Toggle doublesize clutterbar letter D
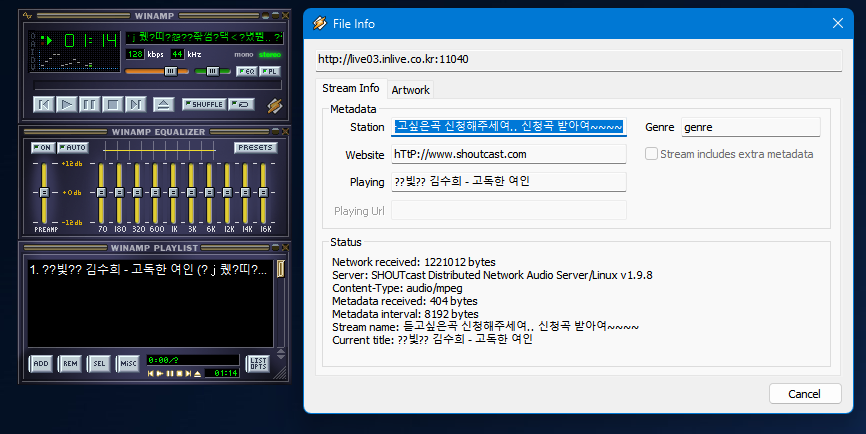The height and width of the screenshot is (434, 866). [x=33, y=59]
